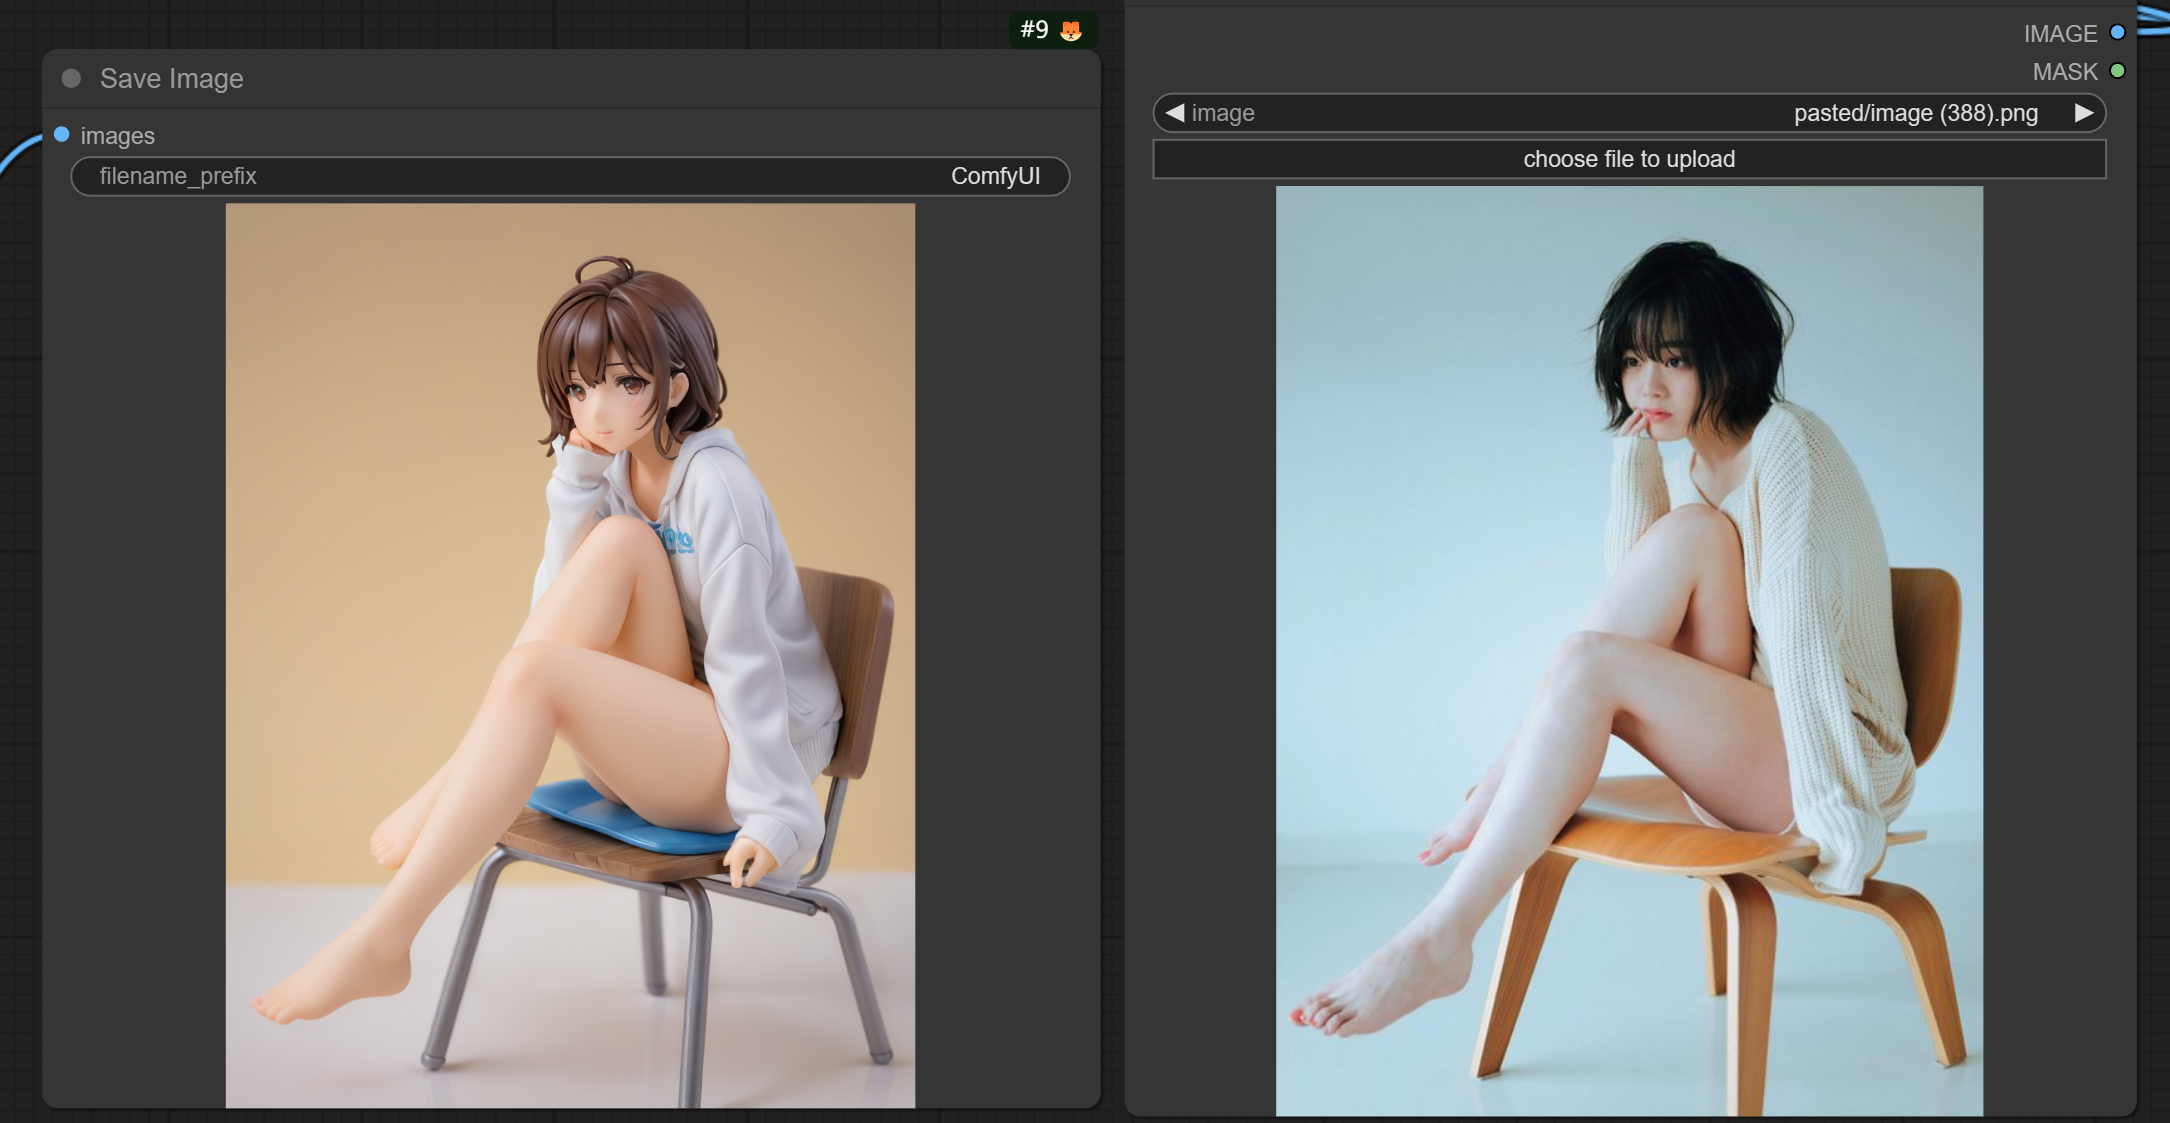Screen dimensions: 2170x1123
Task: Open the generated figure output image
Action: [570, 655]
